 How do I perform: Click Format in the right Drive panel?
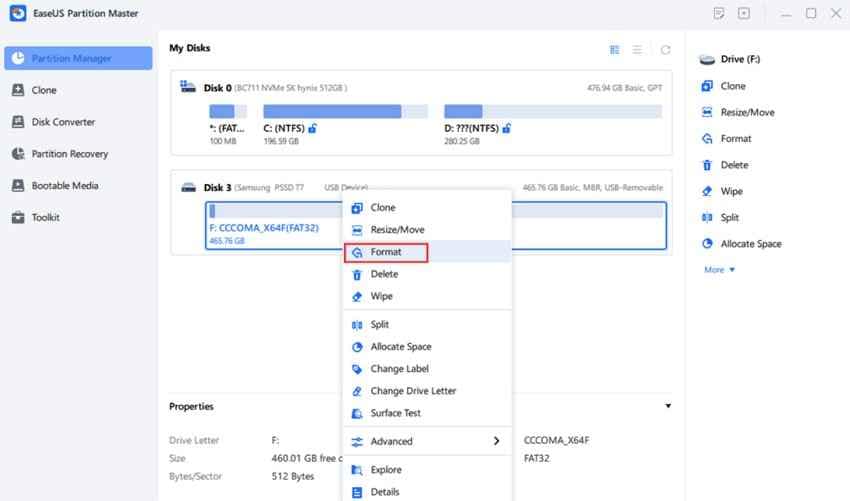tap(736, 139)
